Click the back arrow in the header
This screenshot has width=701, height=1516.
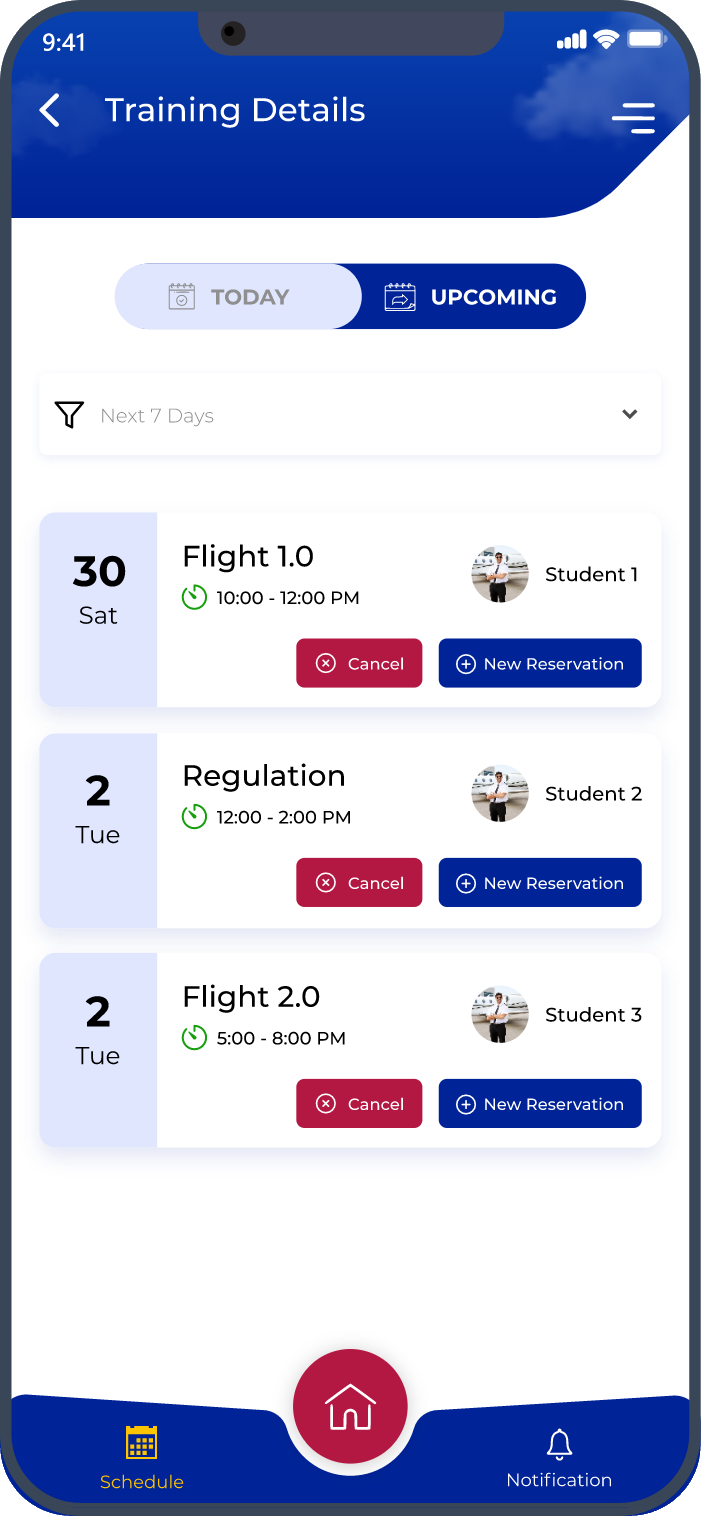click(49, 110)
